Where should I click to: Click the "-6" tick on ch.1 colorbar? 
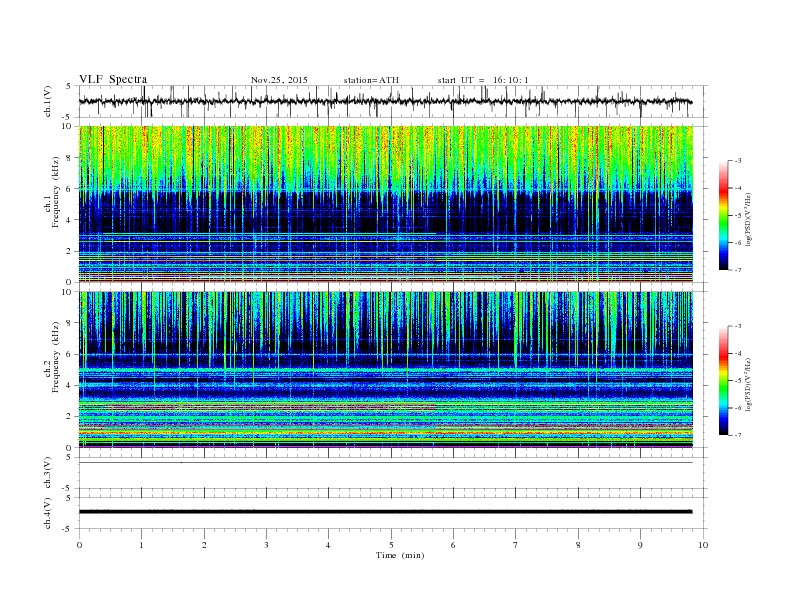tap(738, 242)
